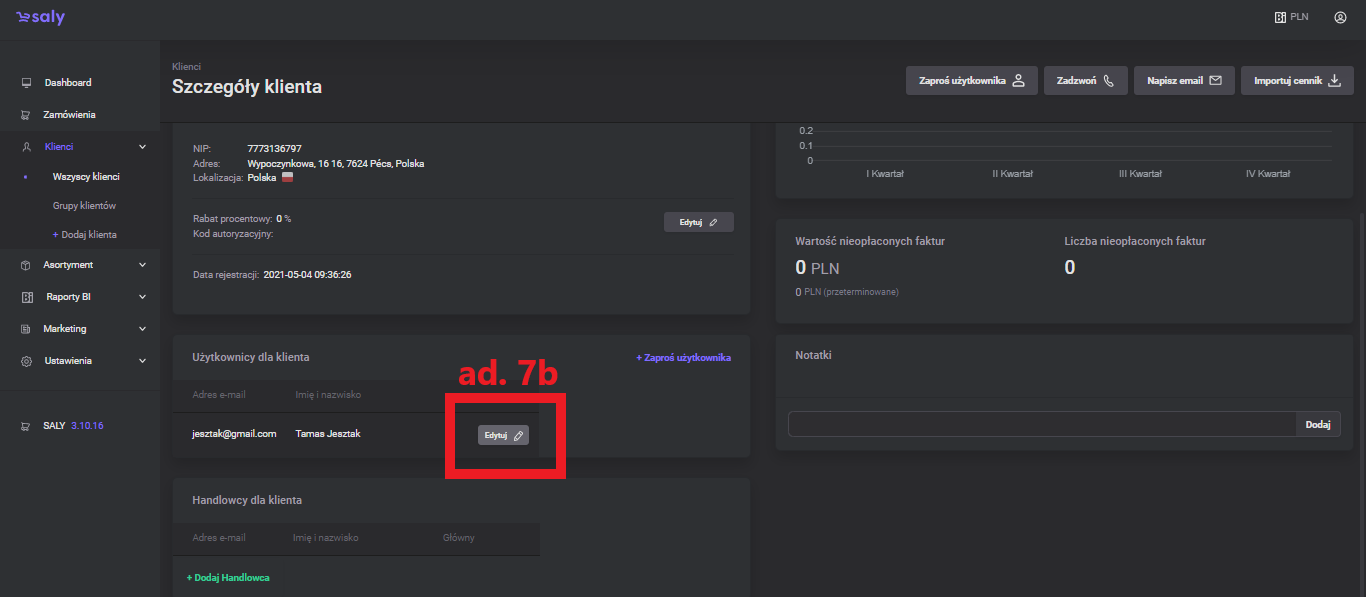Click the Saly logo in header
This screenshot has height=597, width=1366.
pyautogui.click(x=40, y=18)
